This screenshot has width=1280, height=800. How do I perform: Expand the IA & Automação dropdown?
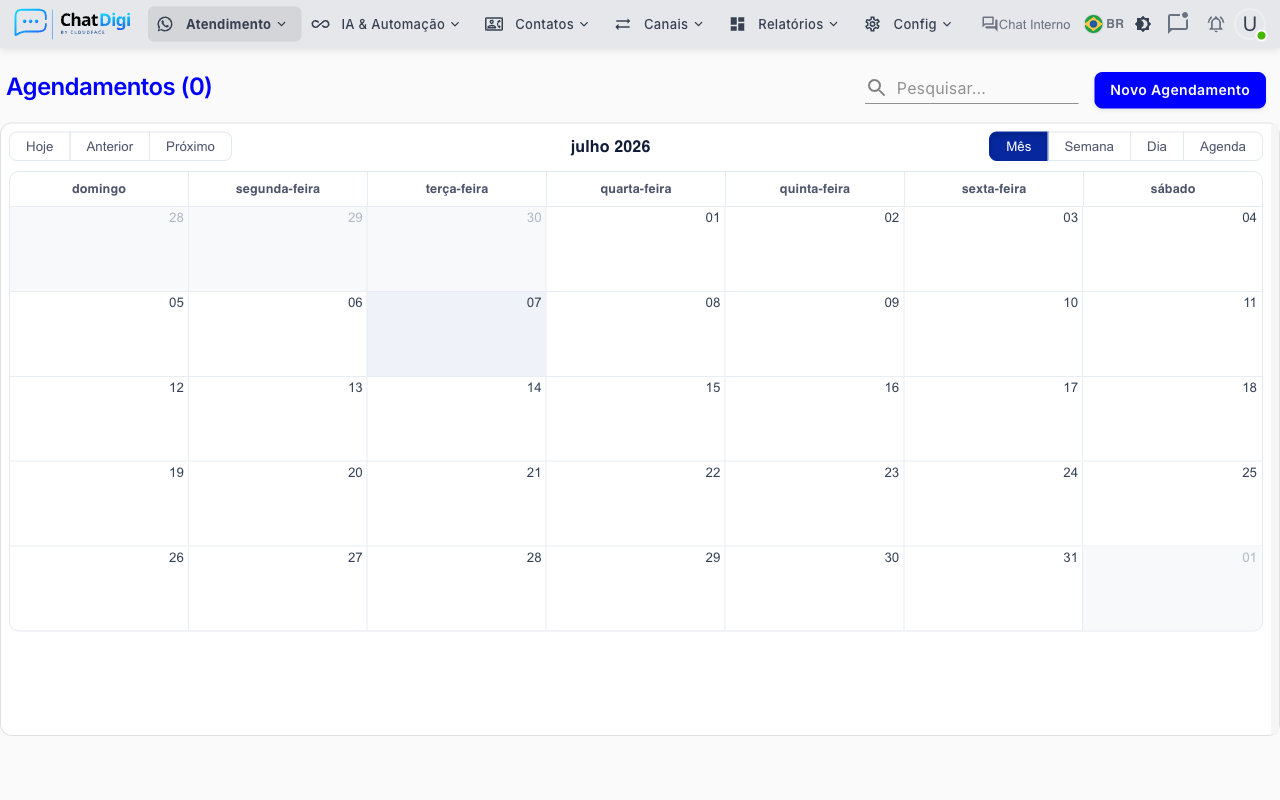click(386, 24)
